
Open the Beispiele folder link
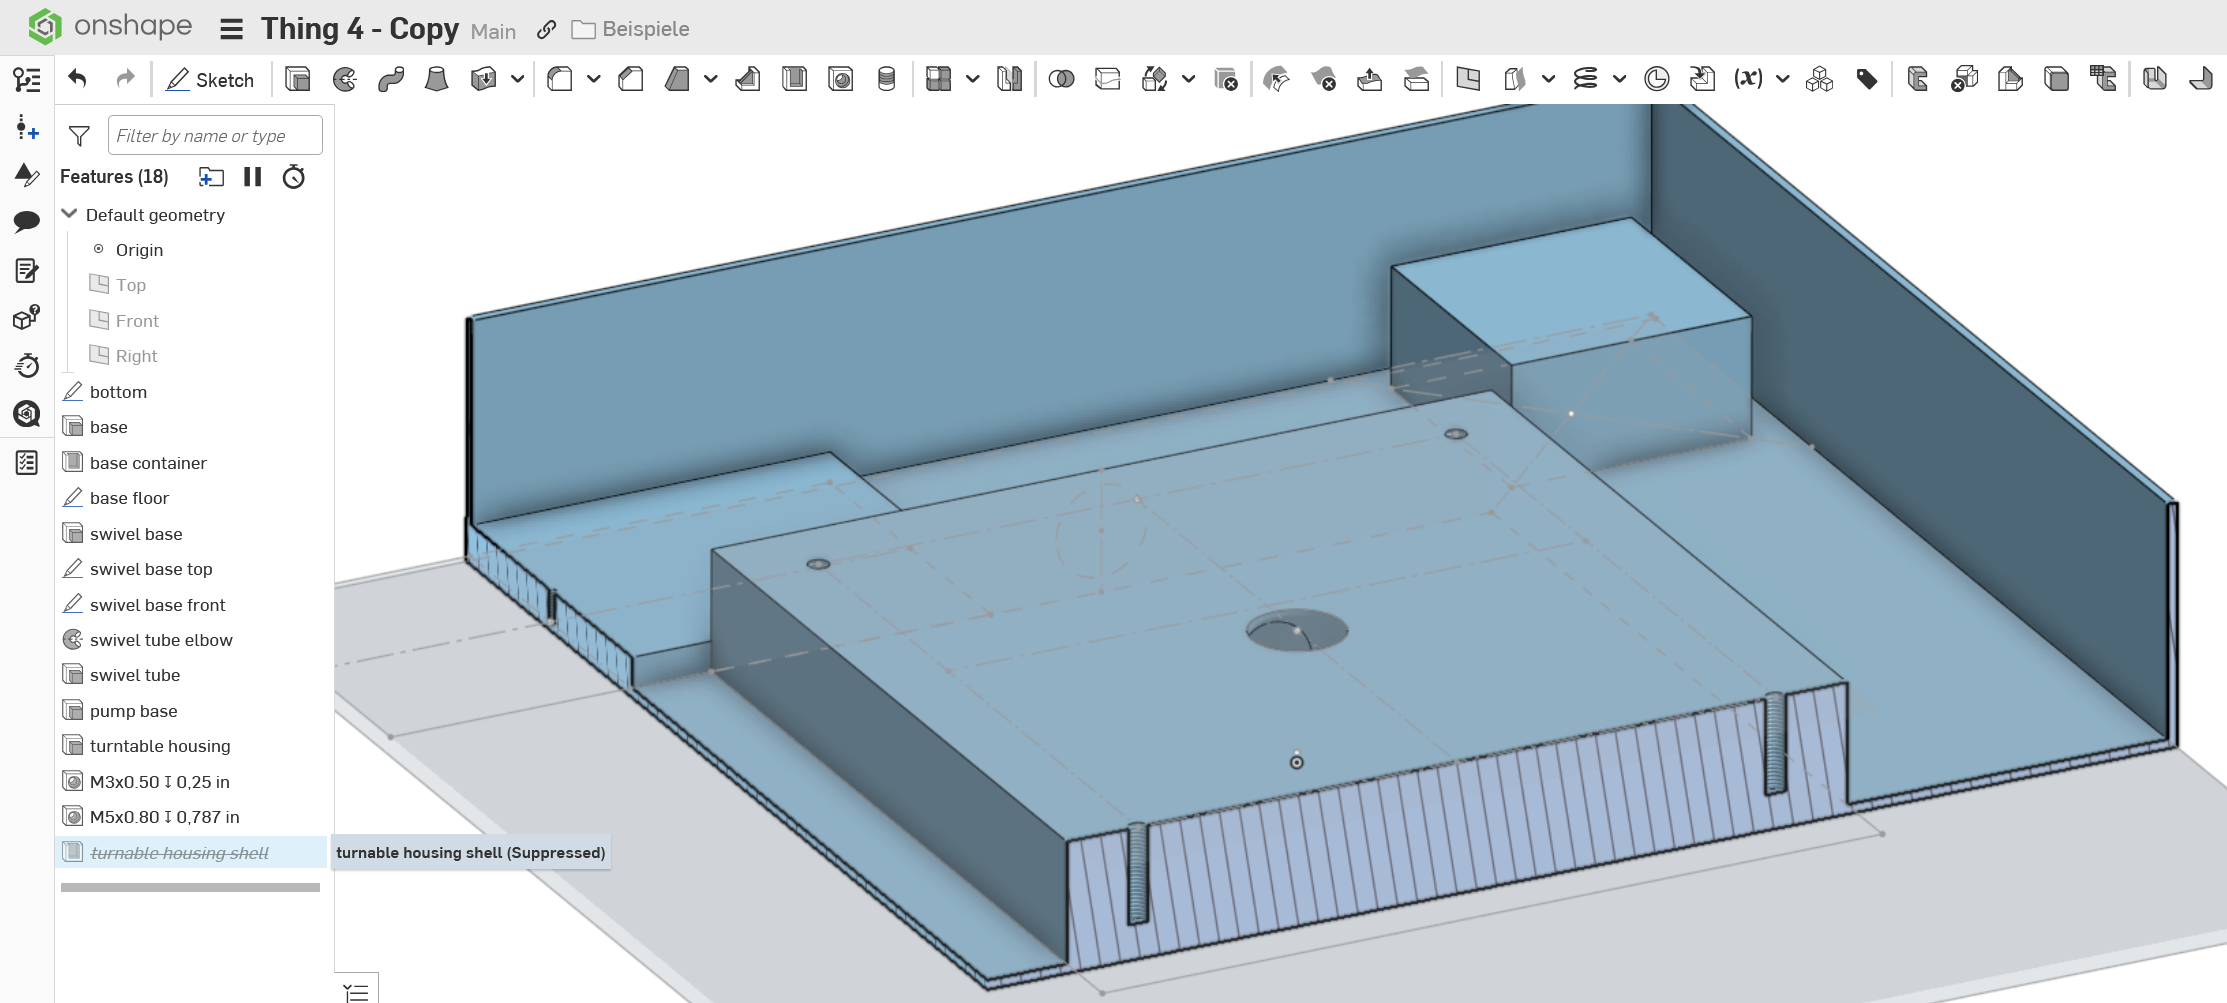click(x=630, y=29)
